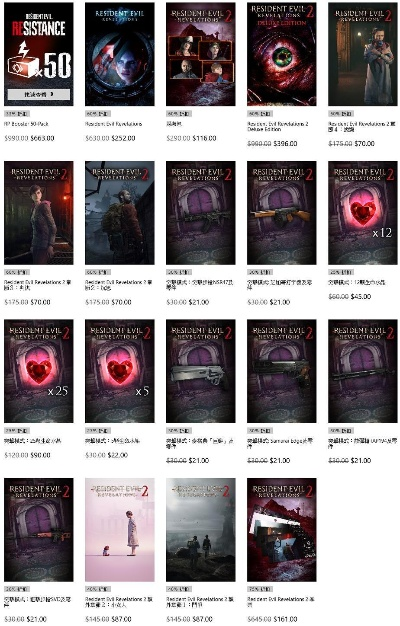400x626 pixels.
Task: Open the pink cover with girl and teddy bear
Action: pyautogui.click(x=120, y=529)
